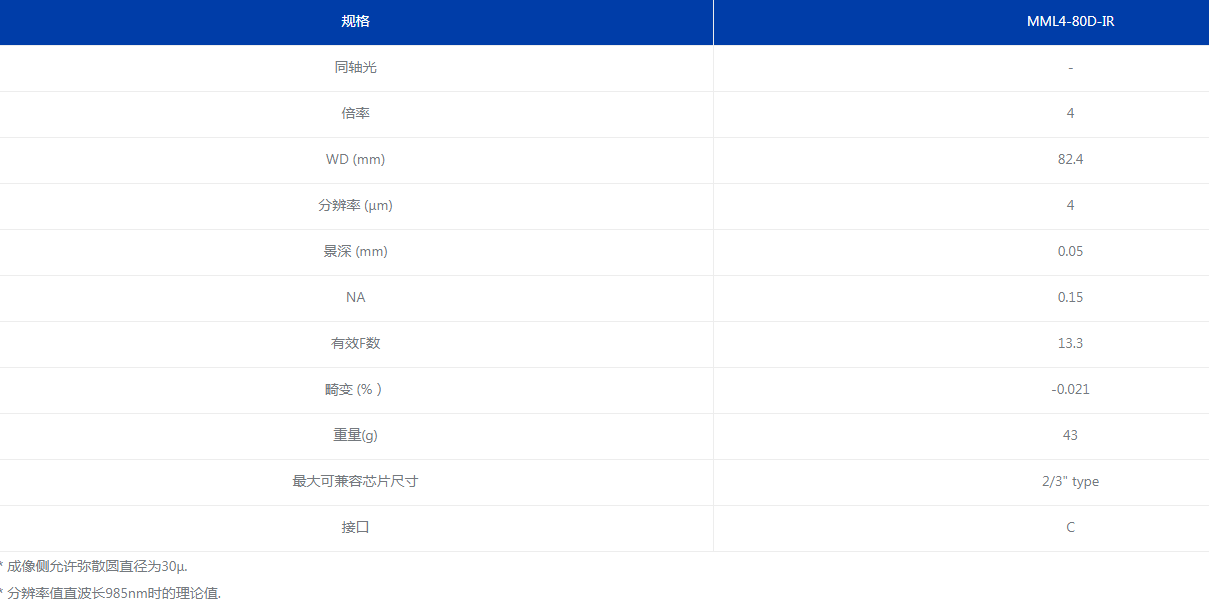Select the value 0.05
The width and height of the screenshot is (1209, 615).
point(1070,251)
